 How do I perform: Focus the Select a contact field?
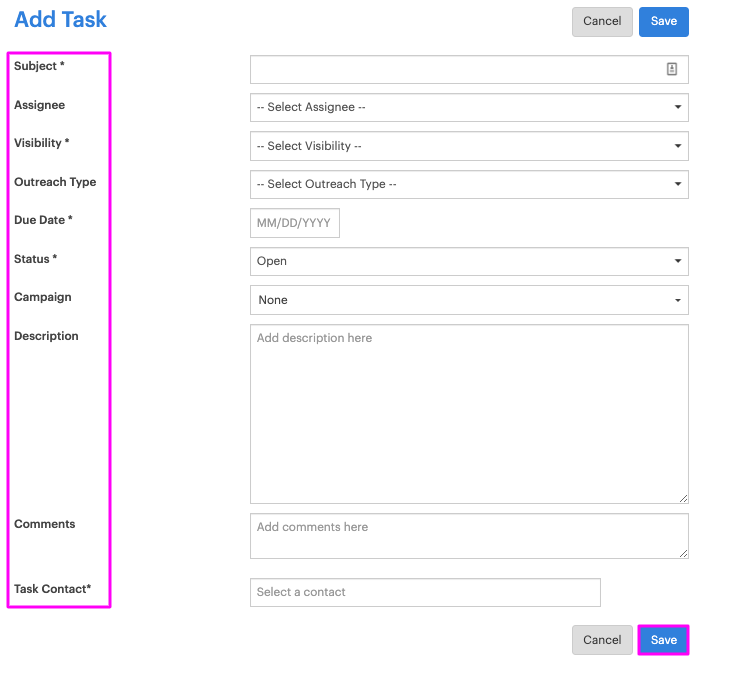coord(425,592)
